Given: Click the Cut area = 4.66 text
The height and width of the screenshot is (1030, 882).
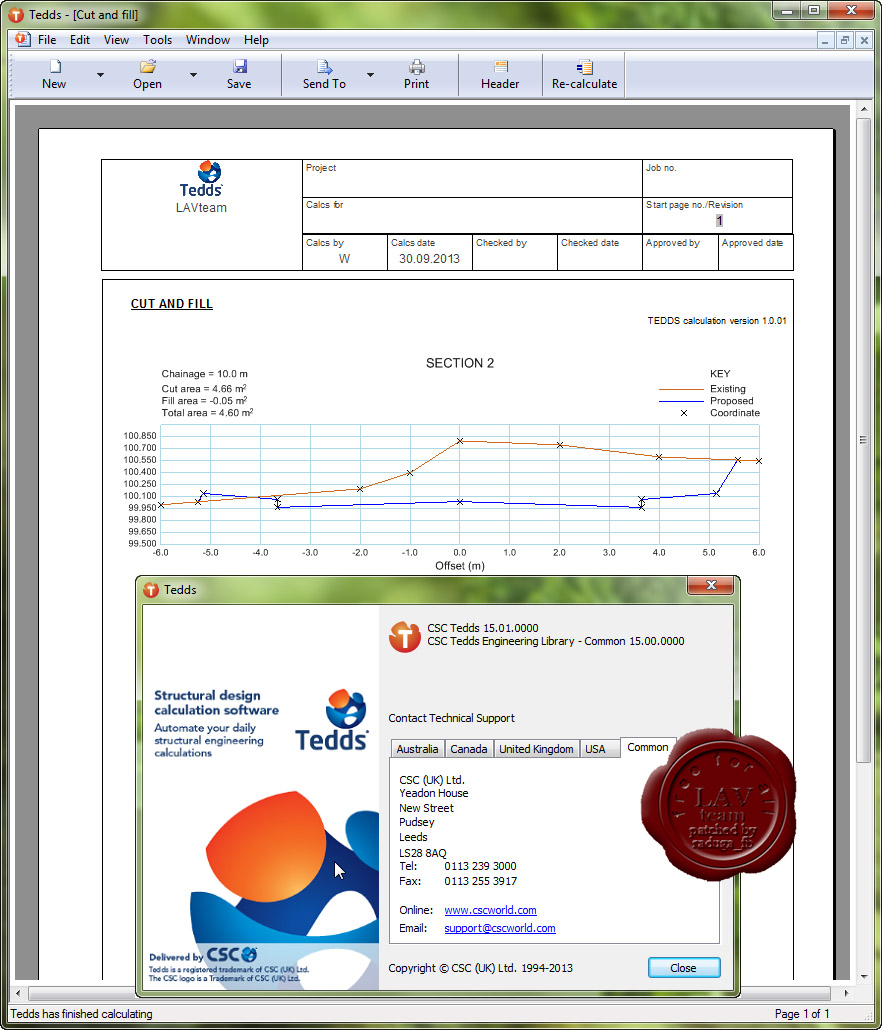Looking at the screenshot, I should [204, 388].
